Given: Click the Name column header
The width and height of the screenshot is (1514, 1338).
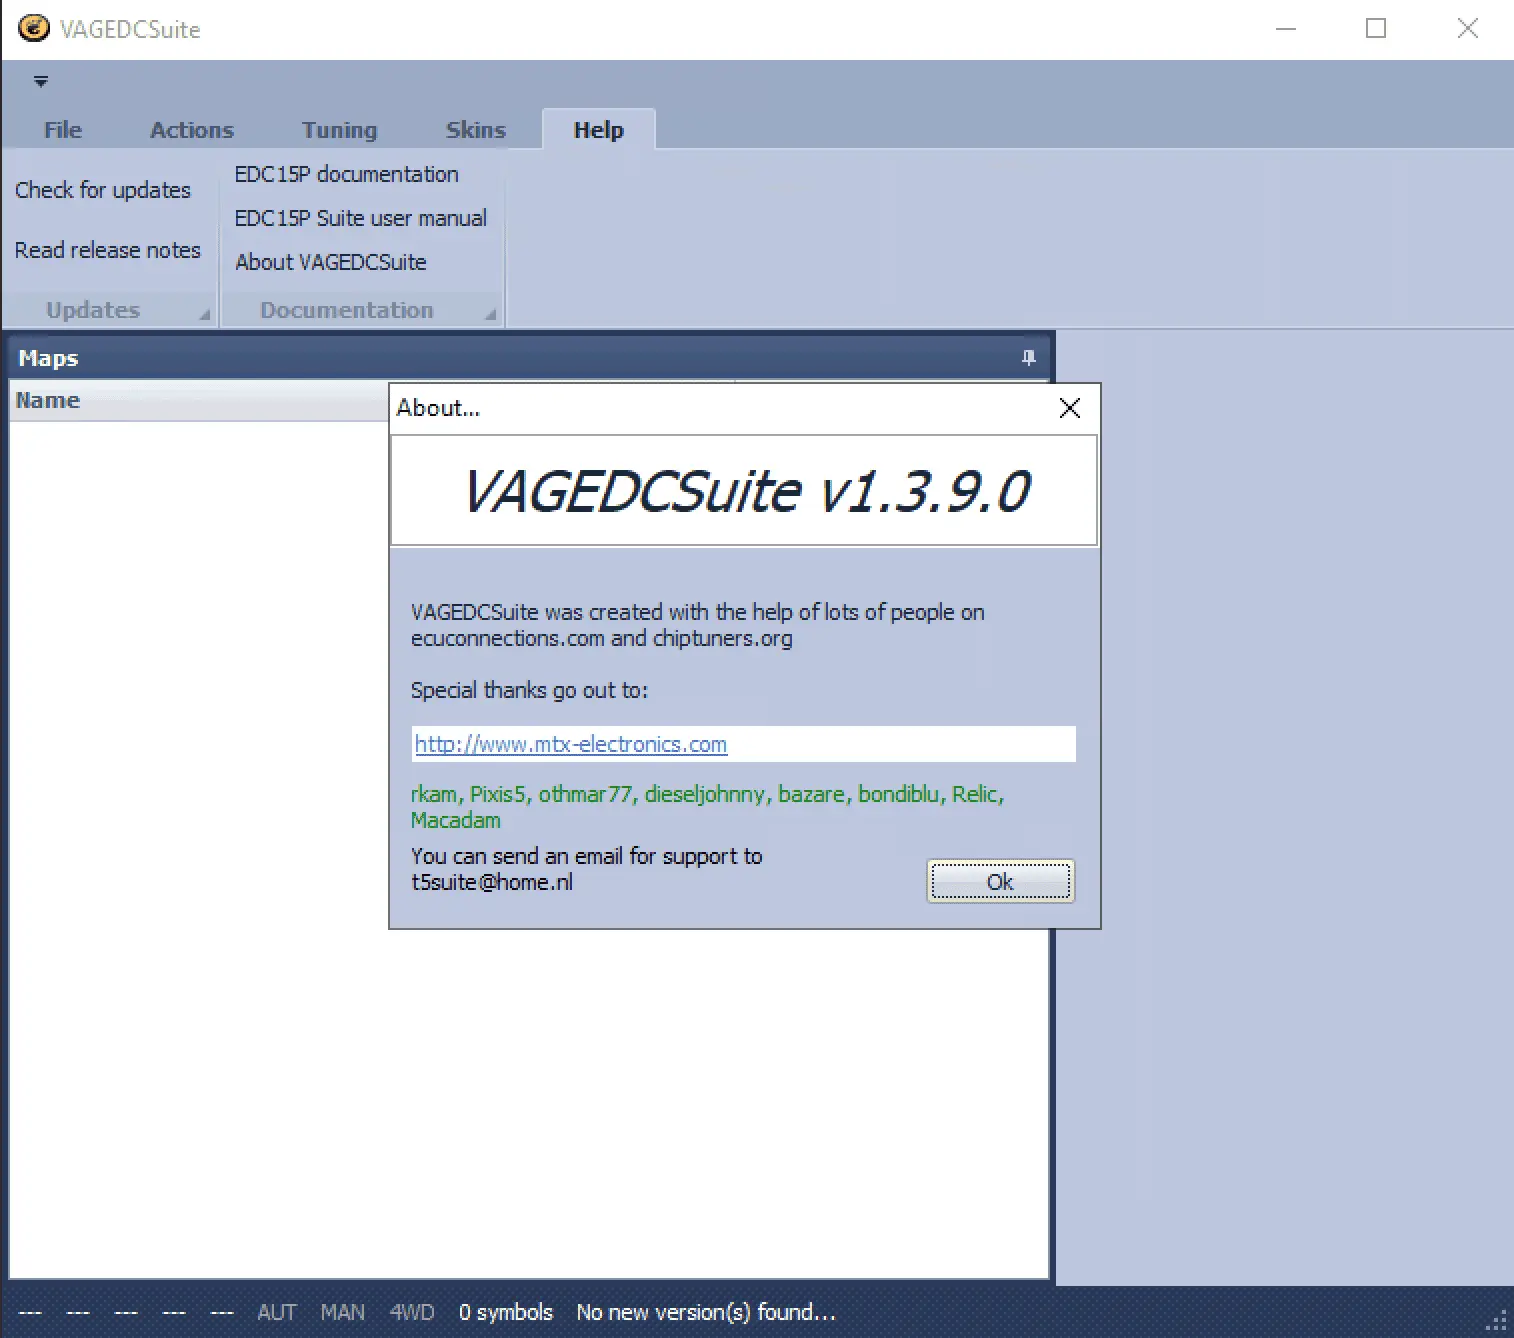Looking at the screenshot, I should coord(198,400).
